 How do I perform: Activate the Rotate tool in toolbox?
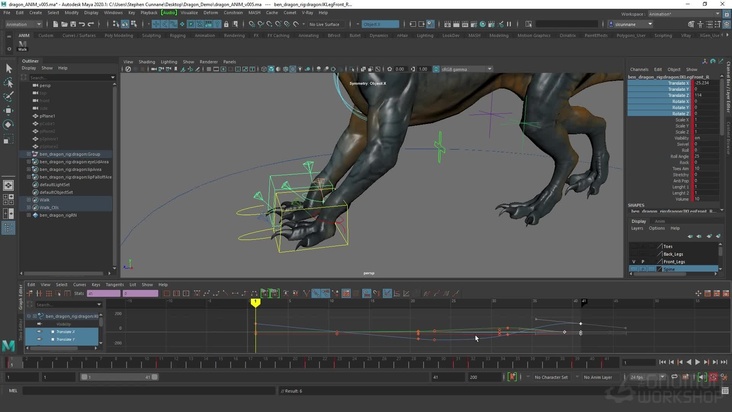[8, 125]
